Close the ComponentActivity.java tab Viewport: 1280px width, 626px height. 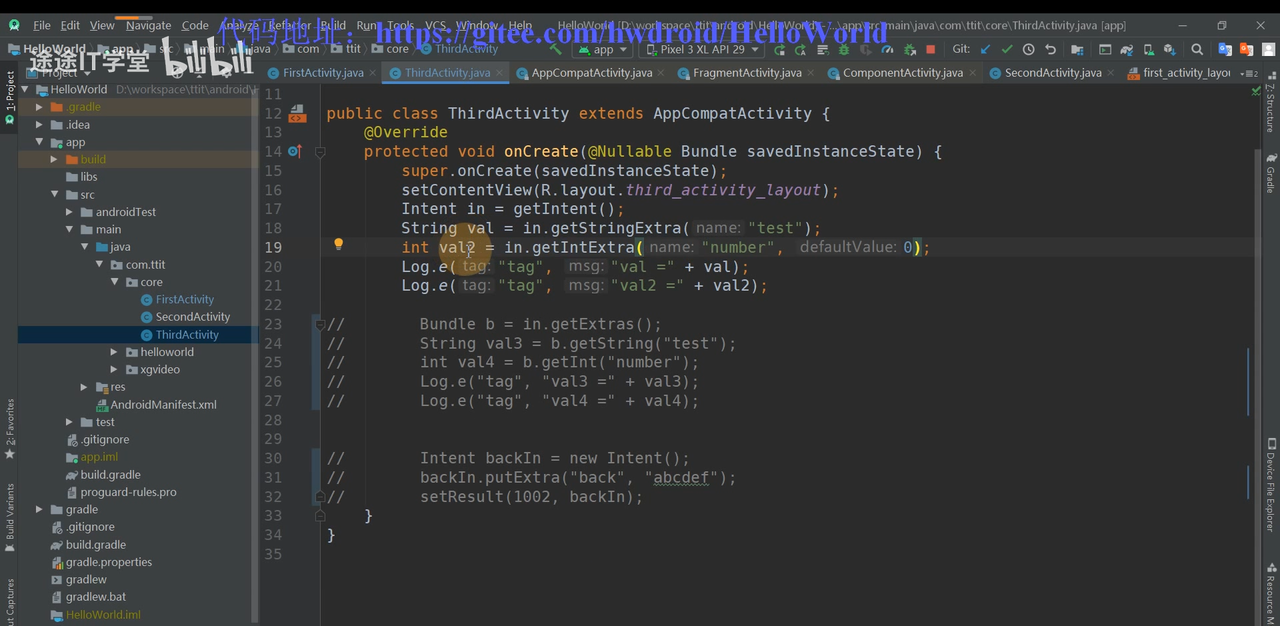coord(972,73)
